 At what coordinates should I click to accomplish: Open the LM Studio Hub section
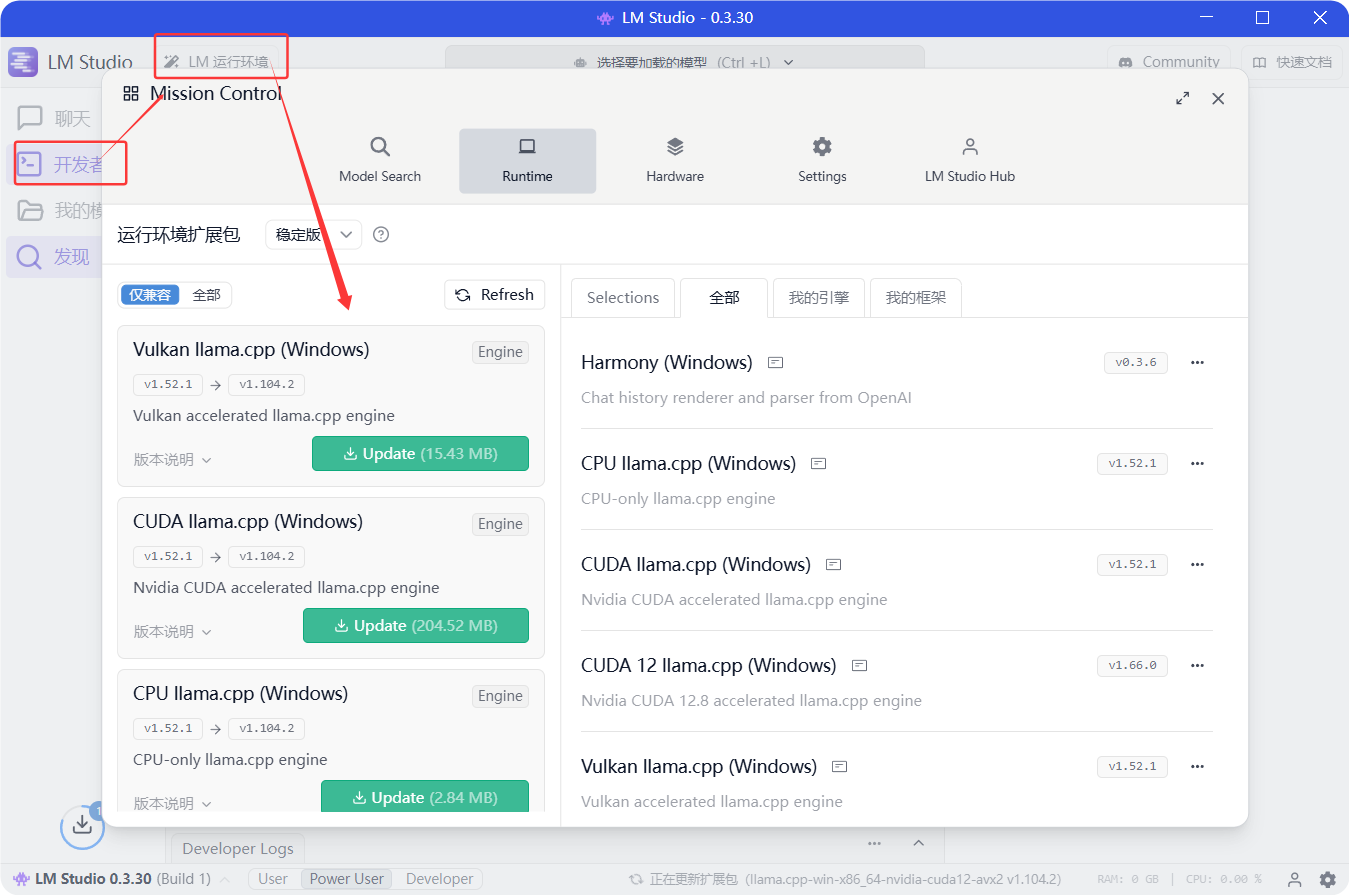pos(969,160)
